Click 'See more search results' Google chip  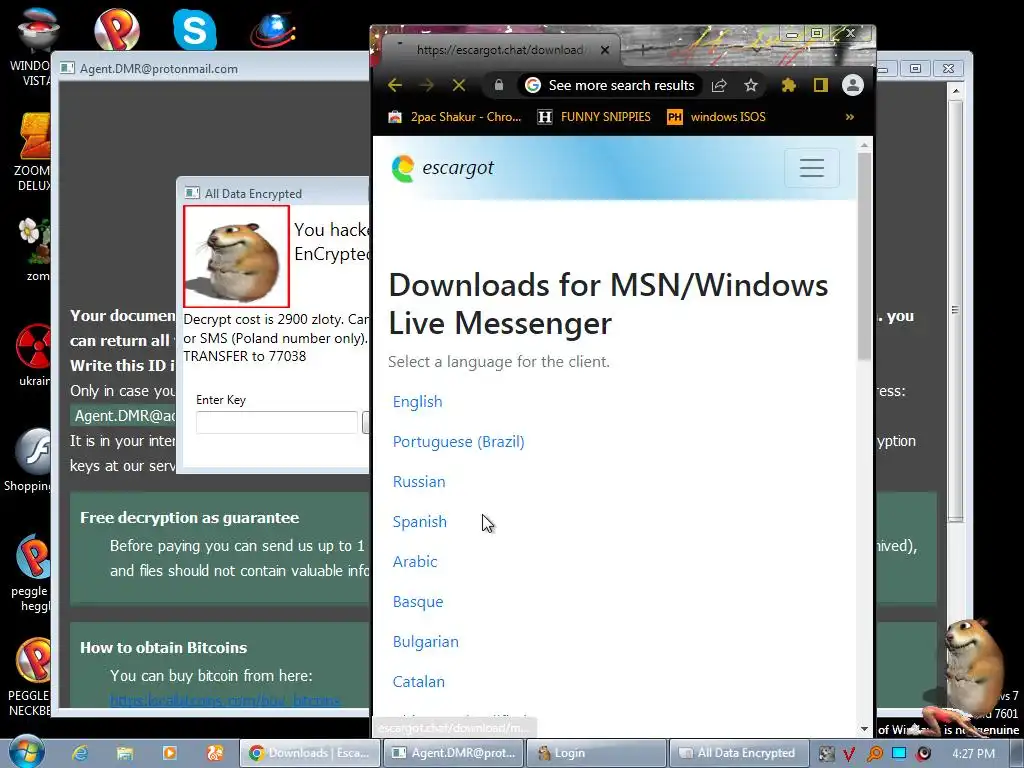coord(611,86)
